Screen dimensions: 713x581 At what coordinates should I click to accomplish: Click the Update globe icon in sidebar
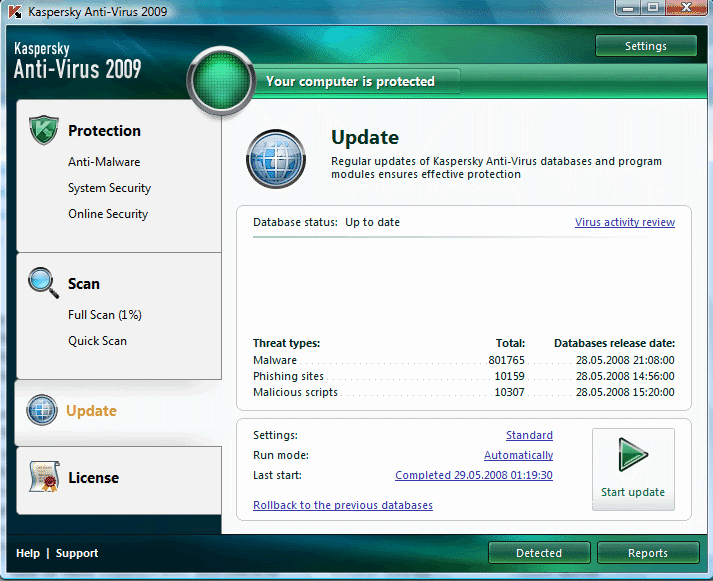pyautogui.click(x=42, y=410)
